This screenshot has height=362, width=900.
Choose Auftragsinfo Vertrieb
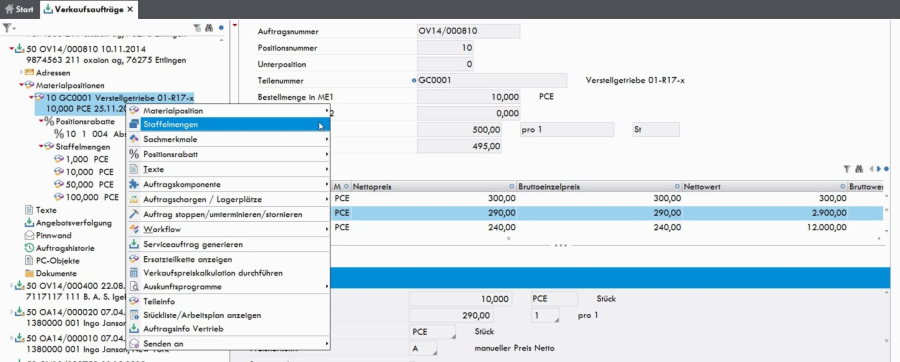point(228,329)
